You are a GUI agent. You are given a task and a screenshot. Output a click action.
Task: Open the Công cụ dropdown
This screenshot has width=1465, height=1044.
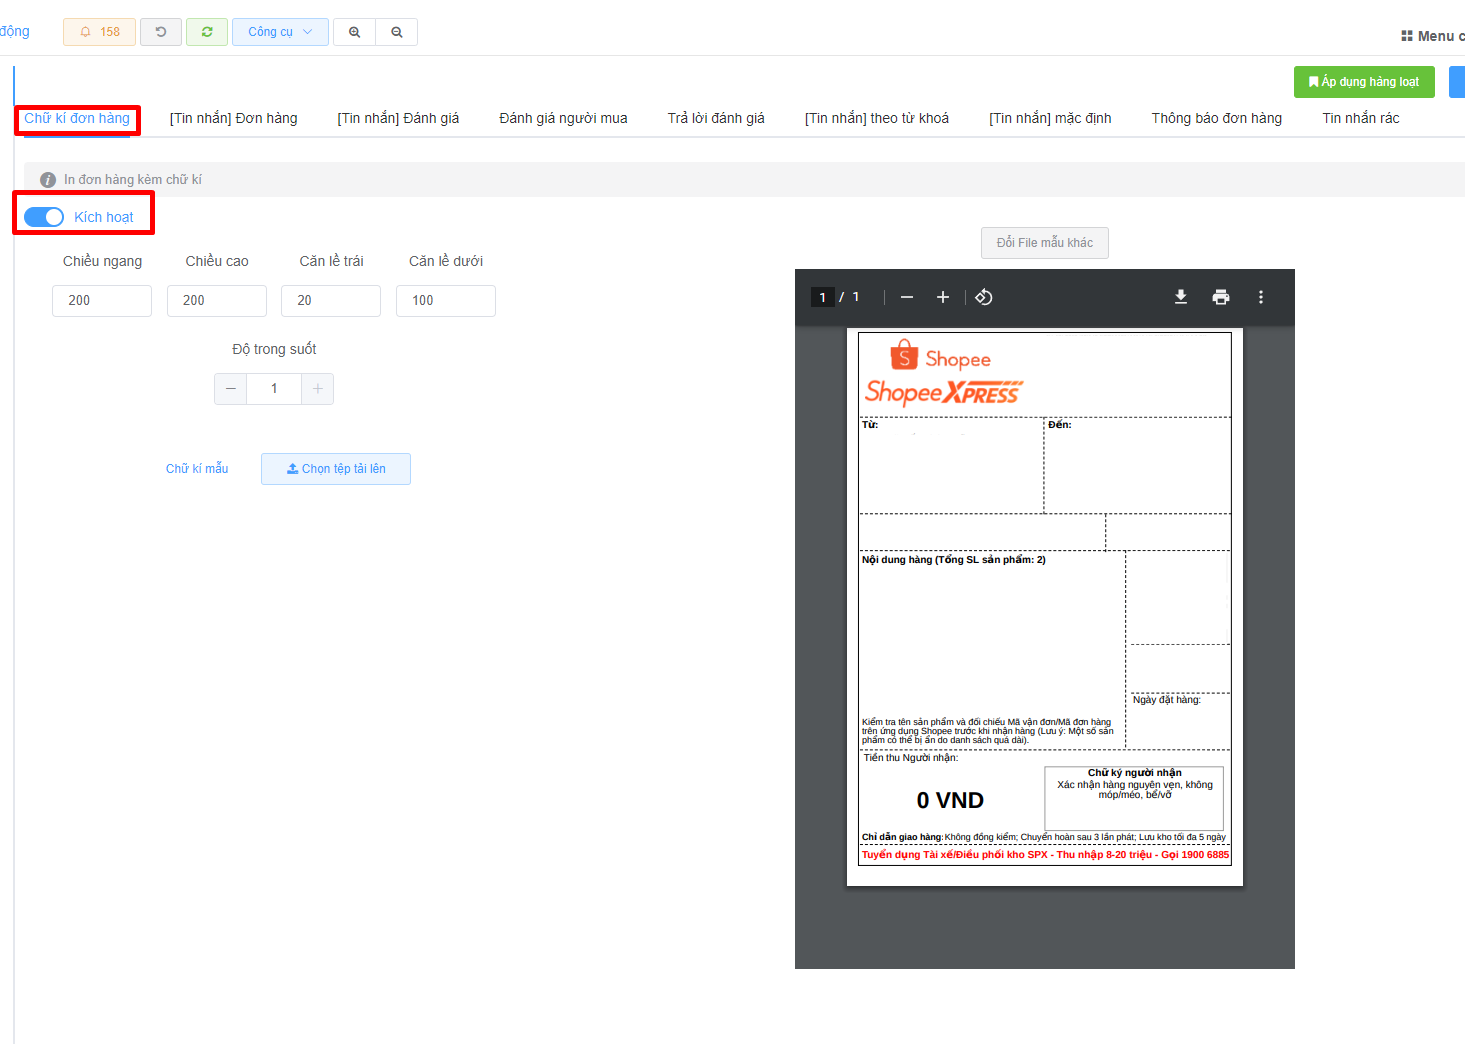[280, 32]
